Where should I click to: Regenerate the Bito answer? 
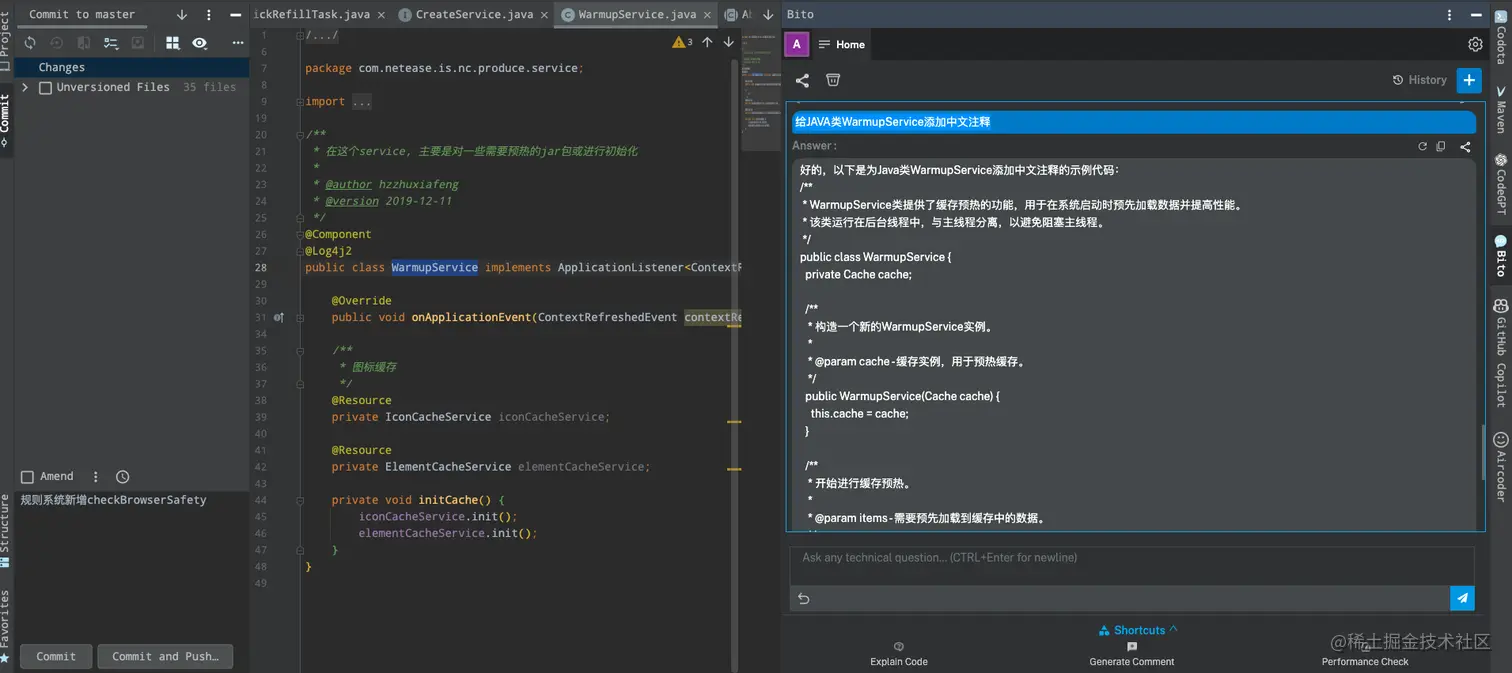click(x=1423, y=146)
